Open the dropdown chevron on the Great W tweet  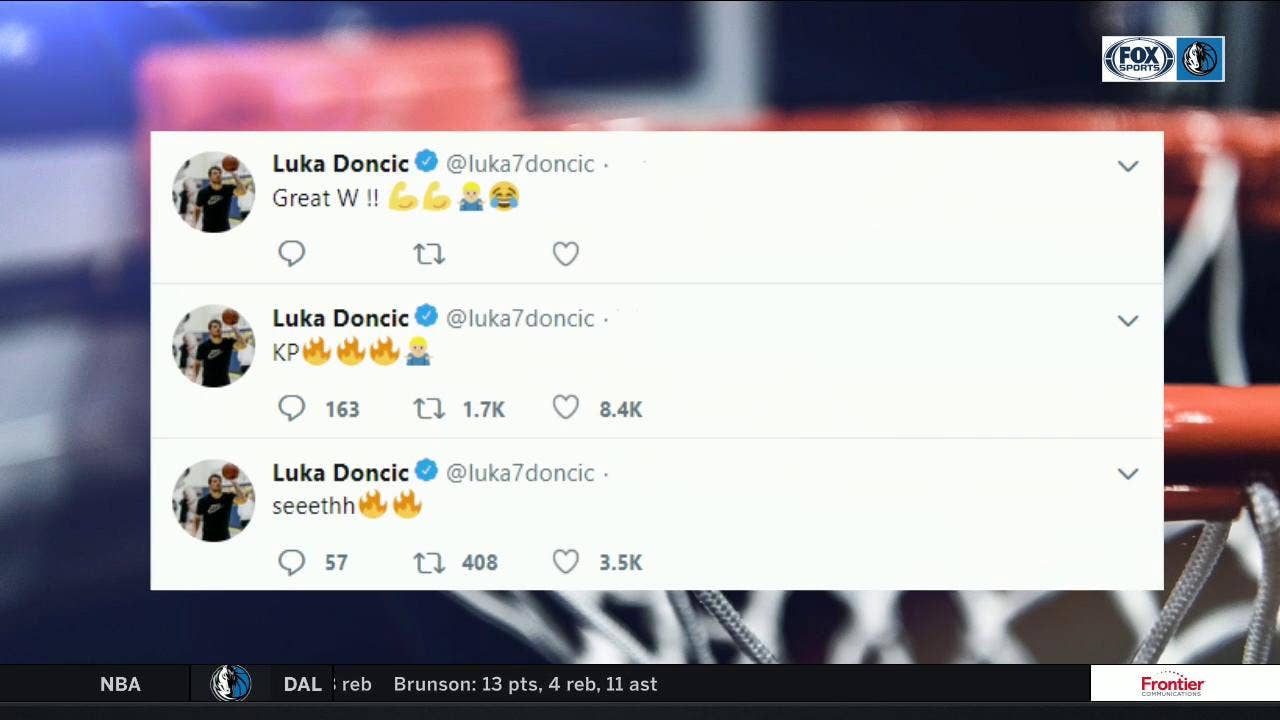[x=1128, y=166]
